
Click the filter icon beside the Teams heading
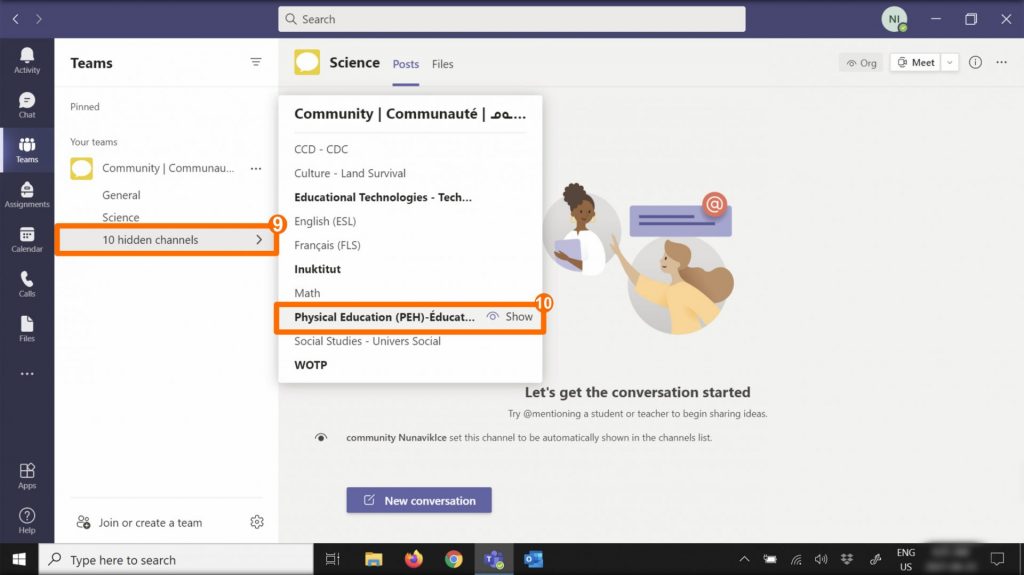click(x=255, y=62)
